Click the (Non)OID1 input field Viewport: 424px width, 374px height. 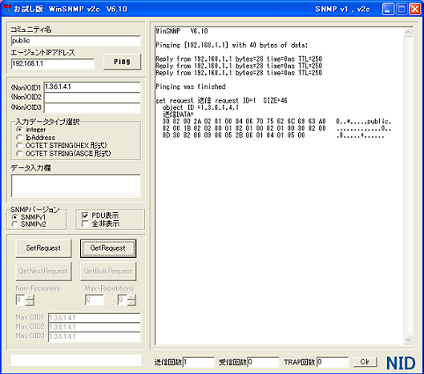92,87
